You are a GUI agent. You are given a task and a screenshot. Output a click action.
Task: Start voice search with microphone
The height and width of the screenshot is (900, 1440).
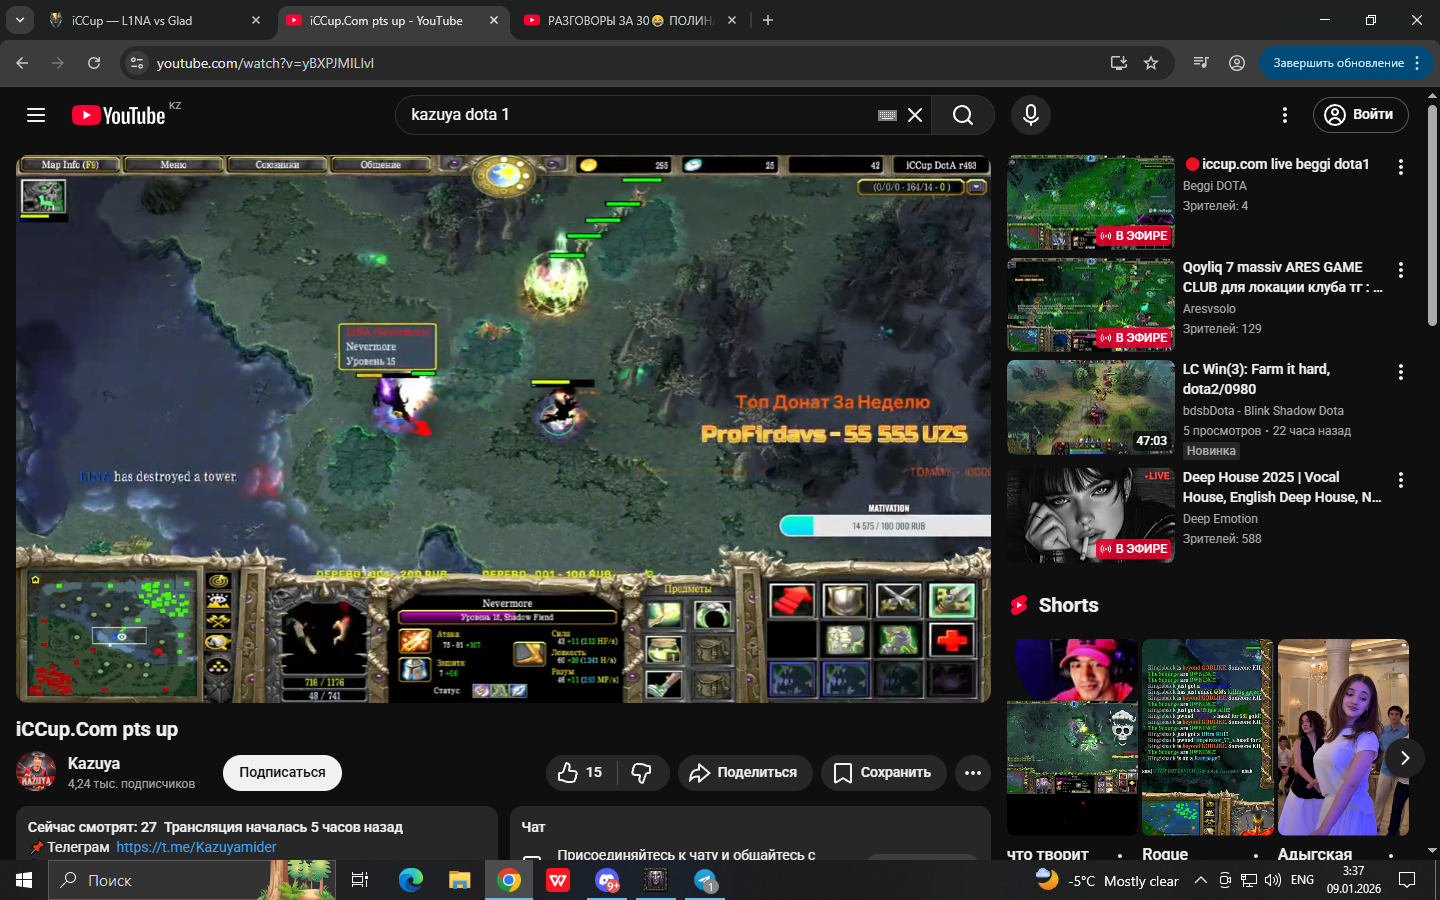pos(1031,115)
